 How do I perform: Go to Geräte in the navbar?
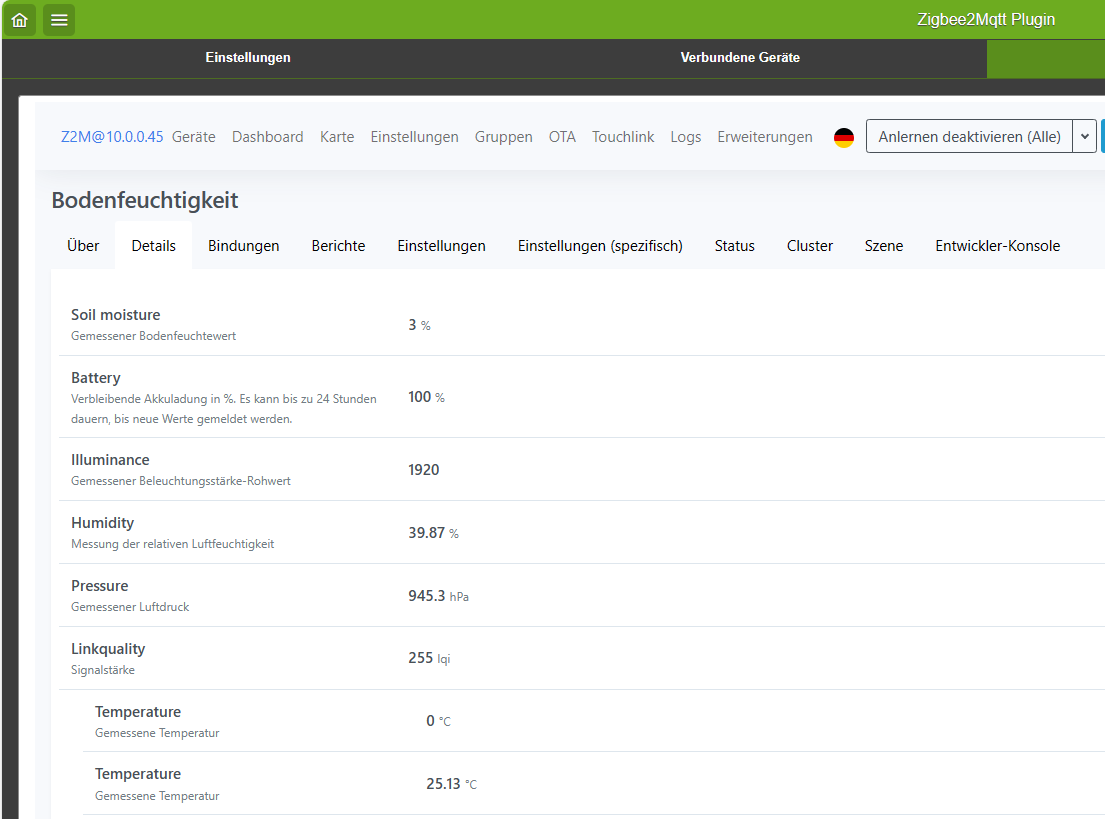(193, 137)
